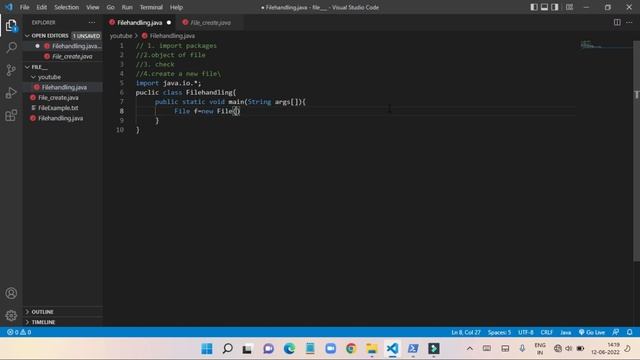Open the Search view in activity bar
Image resolution: width=640 pixels, height=360 pixels.
coord(11,48)
